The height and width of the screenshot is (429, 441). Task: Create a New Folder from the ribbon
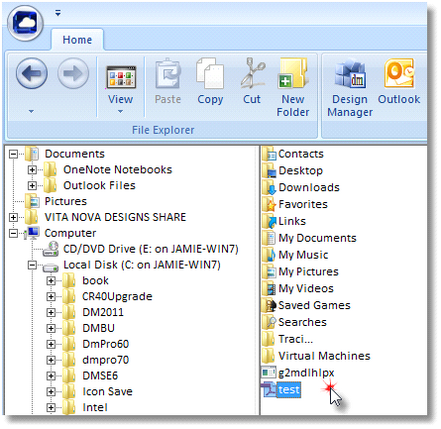[293, 87]
